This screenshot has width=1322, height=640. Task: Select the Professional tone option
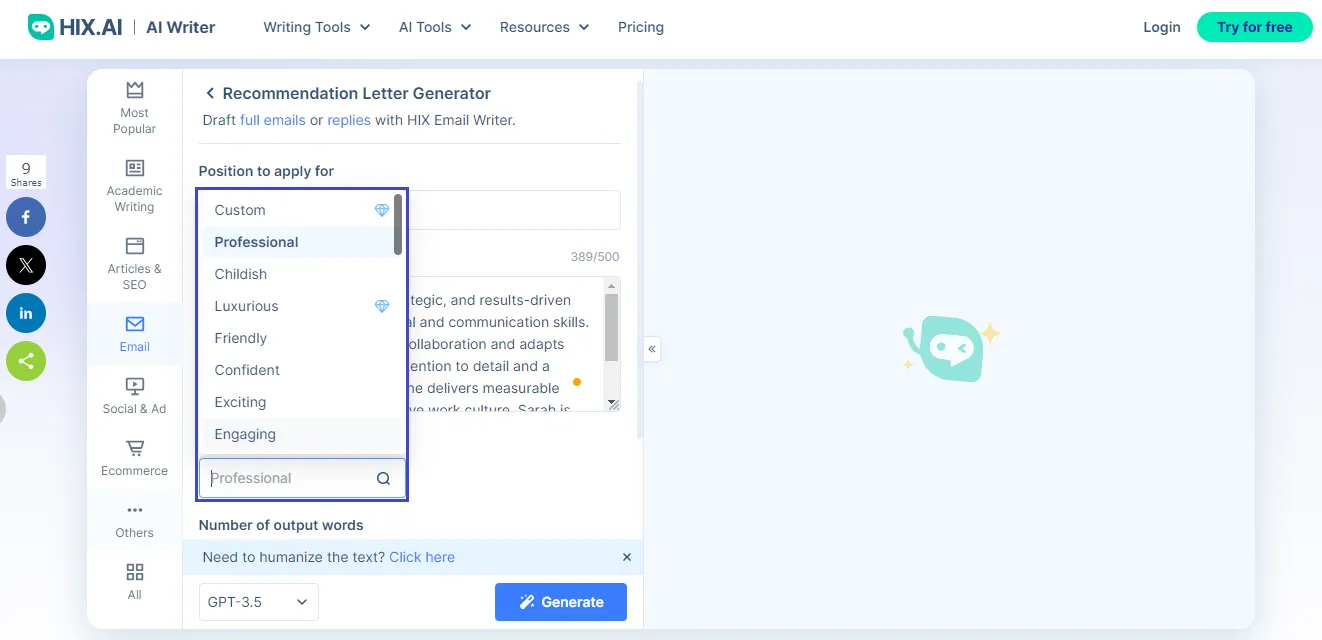pyautogui.click(x=256, y=242)
